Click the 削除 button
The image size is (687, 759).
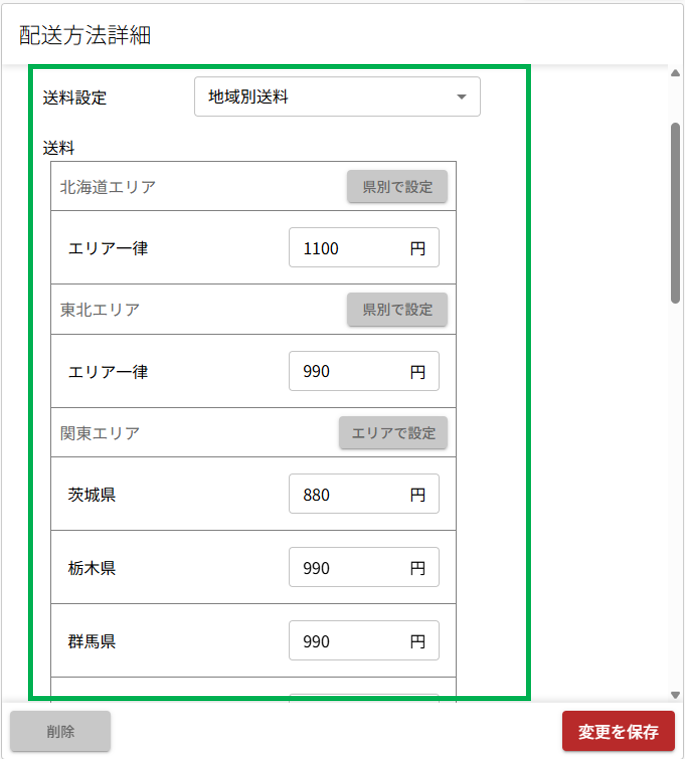coord(60,731)
